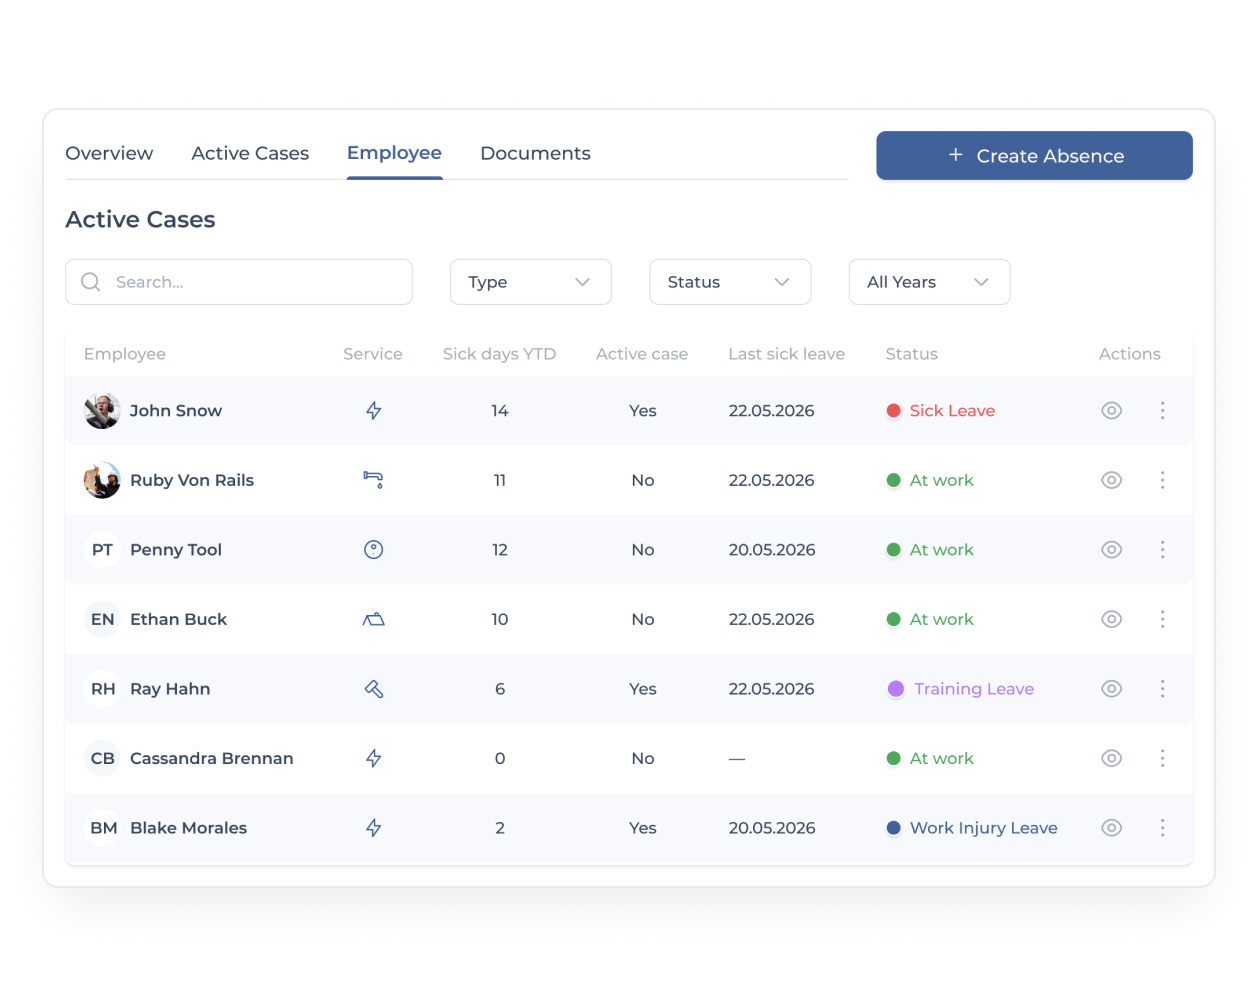Click the lightning icon in Cassandra Brennan's row

pos(373,758)
